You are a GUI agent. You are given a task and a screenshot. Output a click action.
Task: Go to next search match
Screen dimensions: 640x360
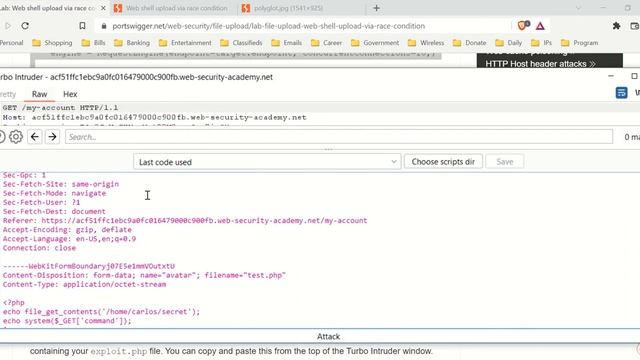(52, 137)
